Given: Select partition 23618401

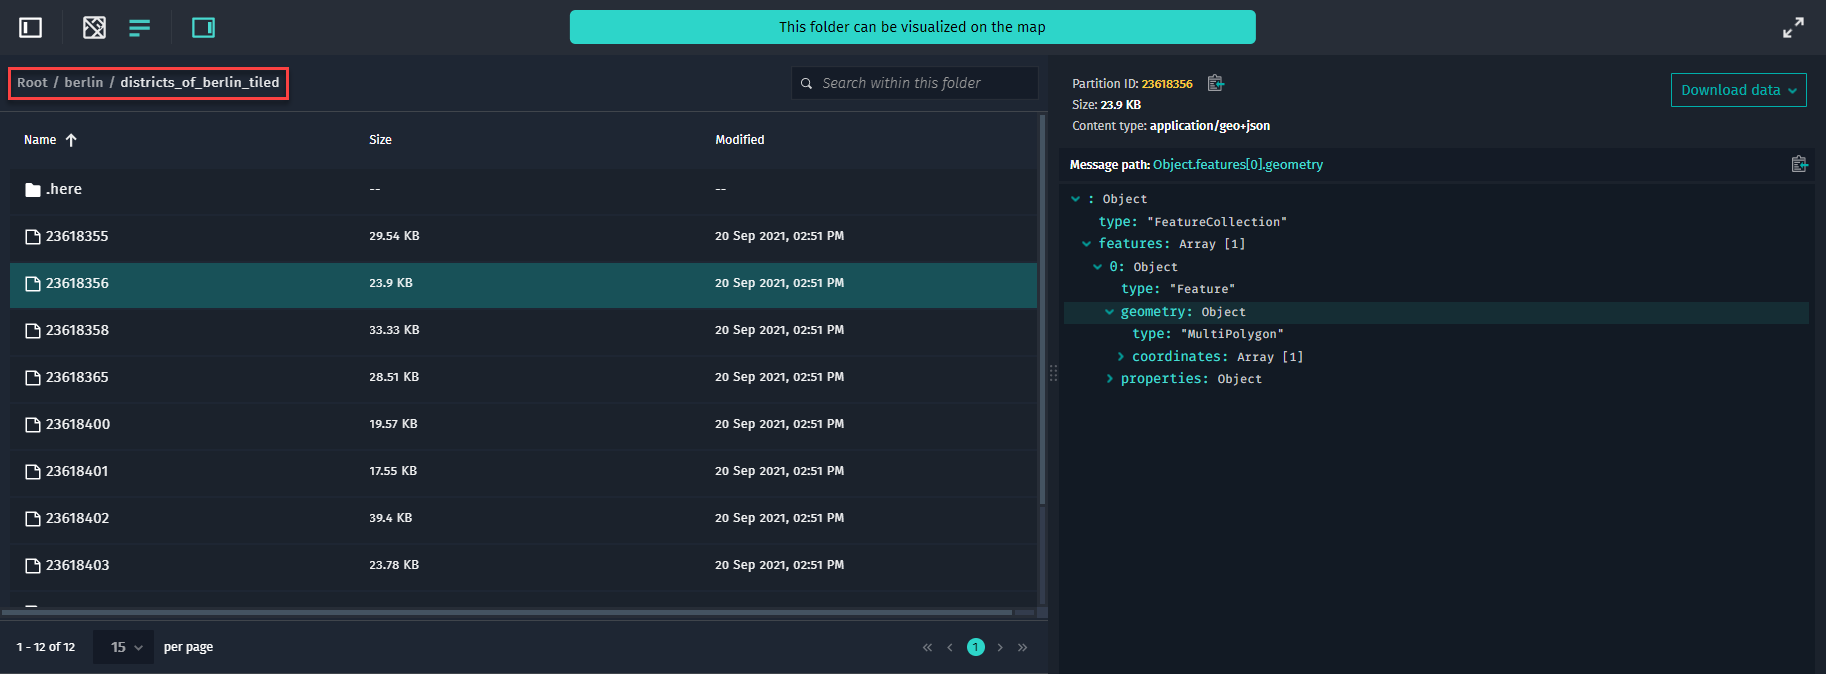Looking at the screenshot, I should point(77,471).
